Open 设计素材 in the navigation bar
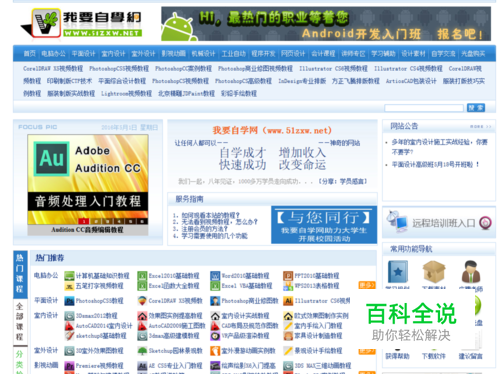 pyautogui.click(x=413, y=53)
